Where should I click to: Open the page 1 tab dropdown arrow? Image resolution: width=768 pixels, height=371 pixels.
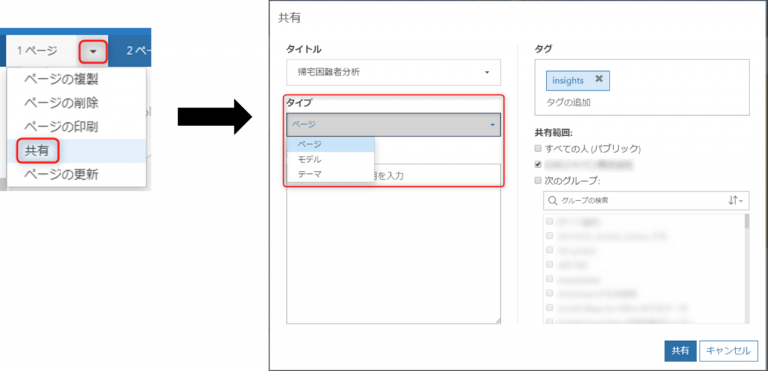click(93, 50)
